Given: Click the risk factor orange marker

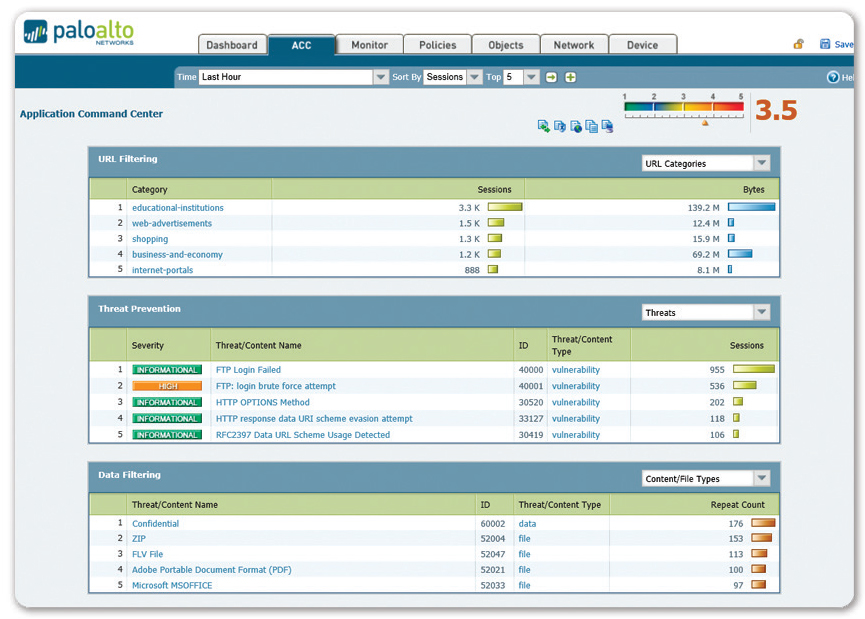Looking at the screenshot, I should tap(705, 122).
